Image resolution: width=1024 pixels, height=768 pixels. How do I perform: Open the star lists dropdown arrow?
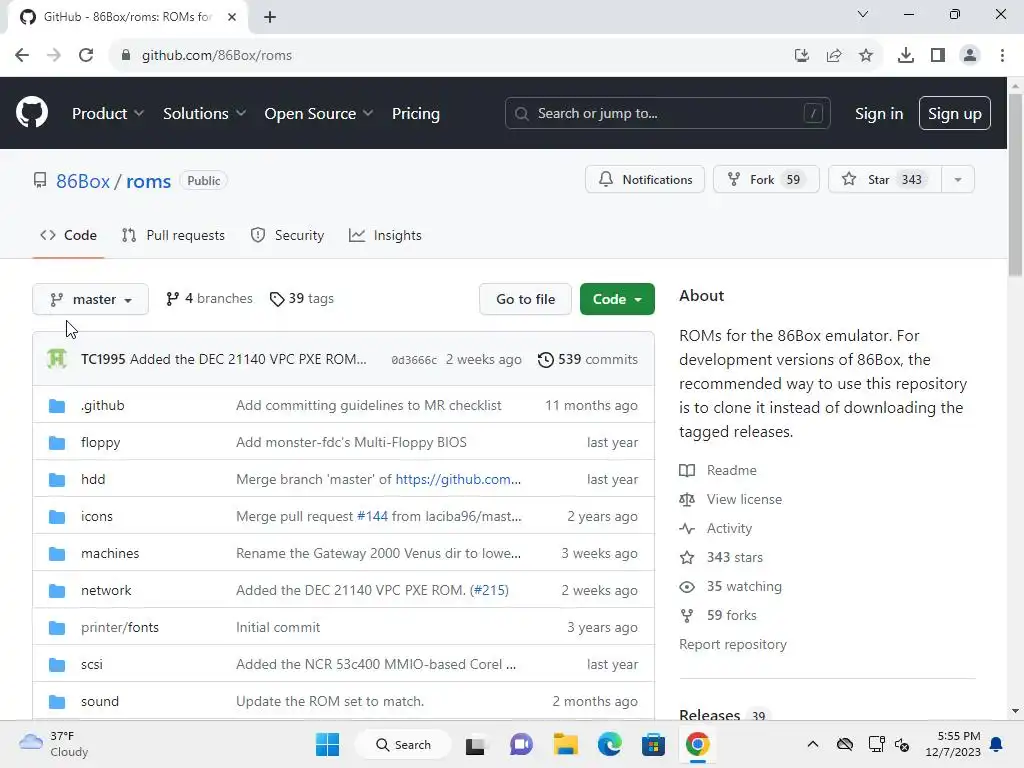[958, 180]
